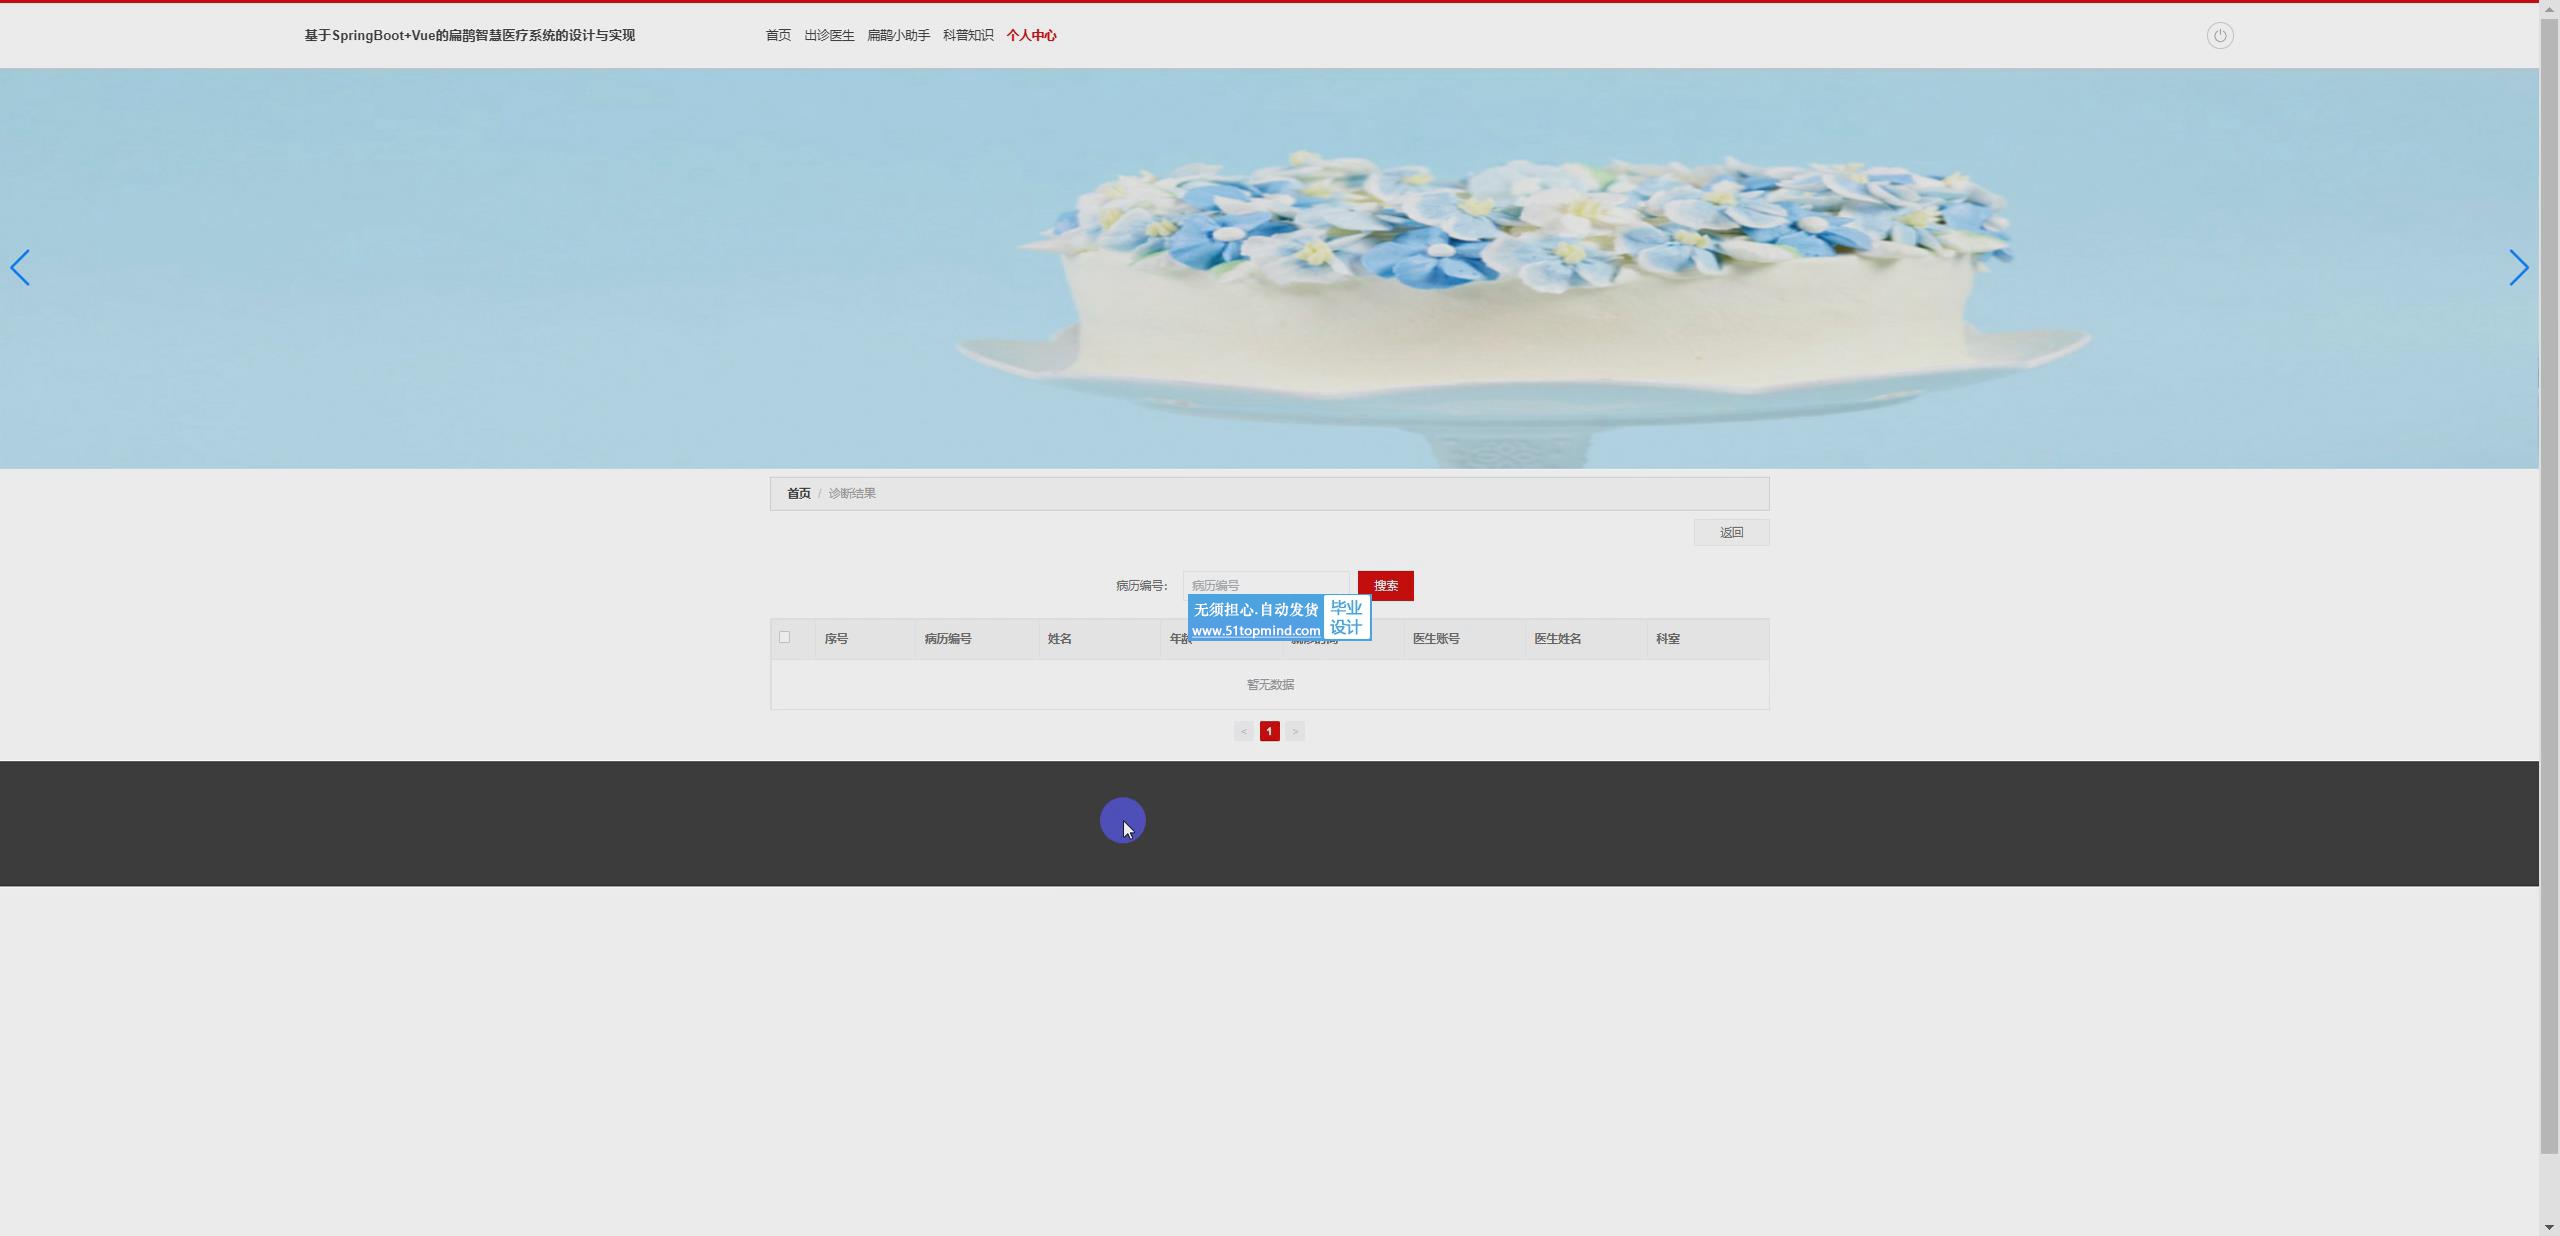Screen dimensions: 2560x1236
Task: Click the site title text in header
Action: point(469,36)
